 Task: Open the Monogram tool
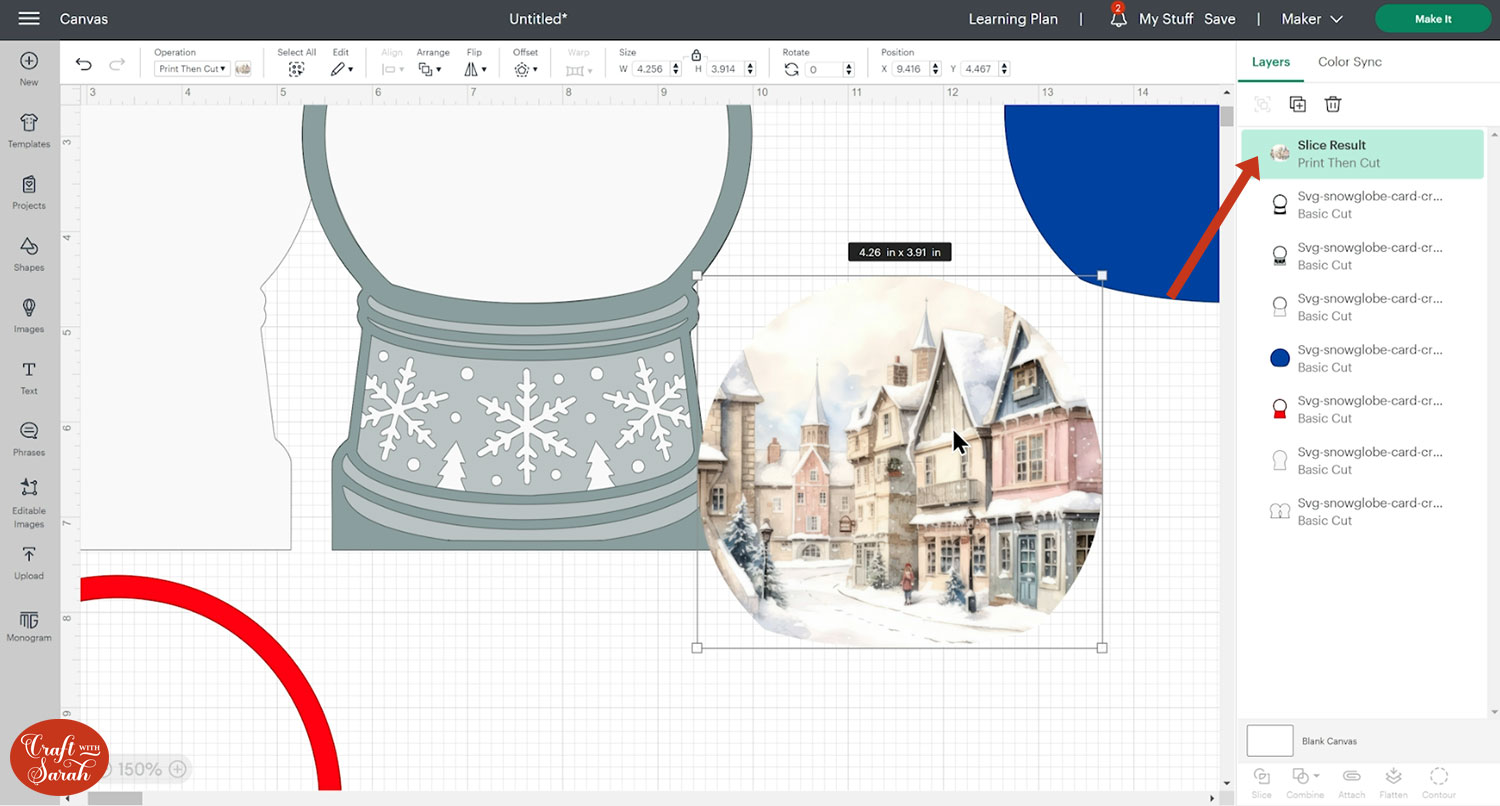coord(29,625)
